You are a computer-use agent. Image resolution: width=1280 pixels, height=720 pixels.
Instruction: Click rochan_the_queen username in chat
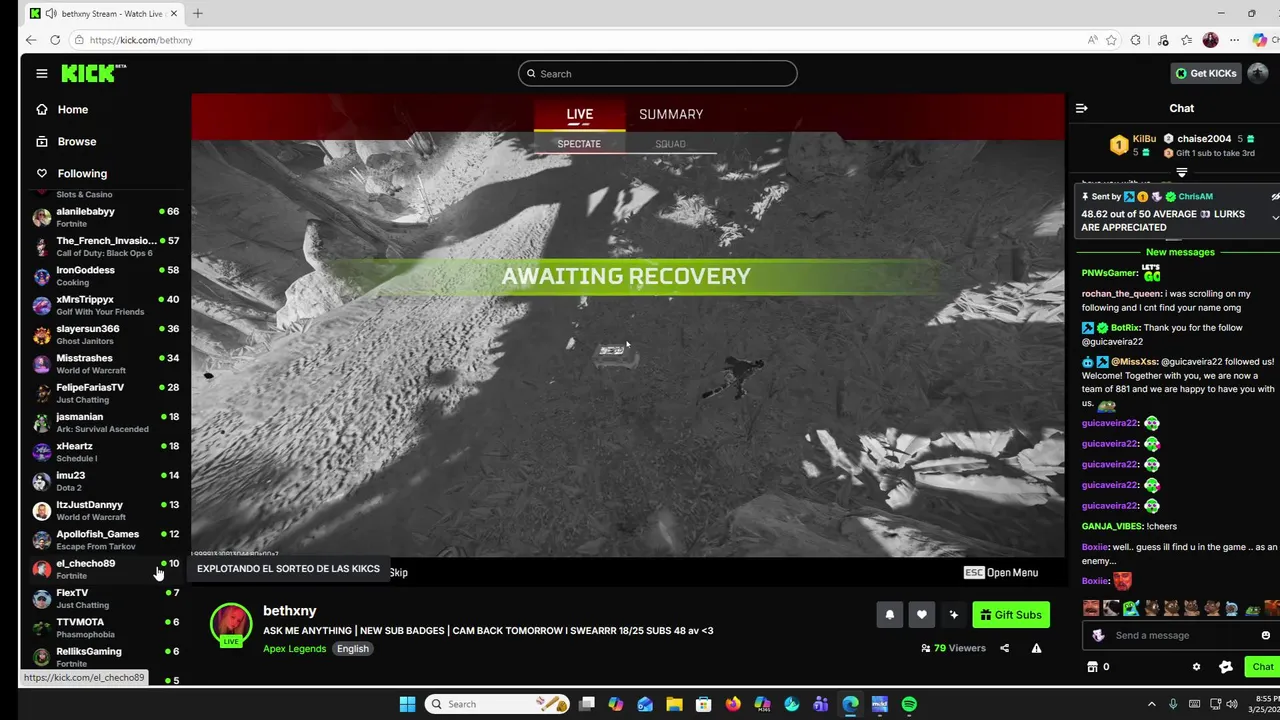pyautogui.click(x=1121, y=294)
